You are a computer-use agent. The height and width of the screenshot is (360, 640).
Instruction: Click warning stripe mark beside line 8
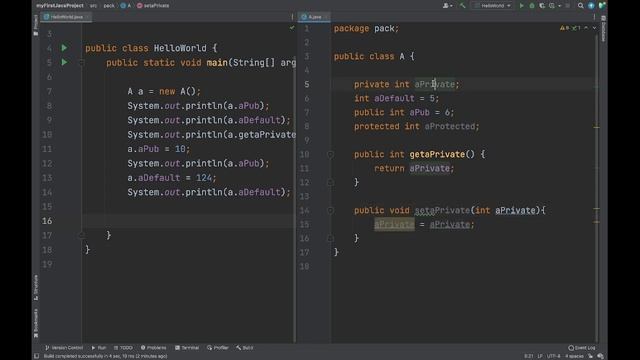596,127
